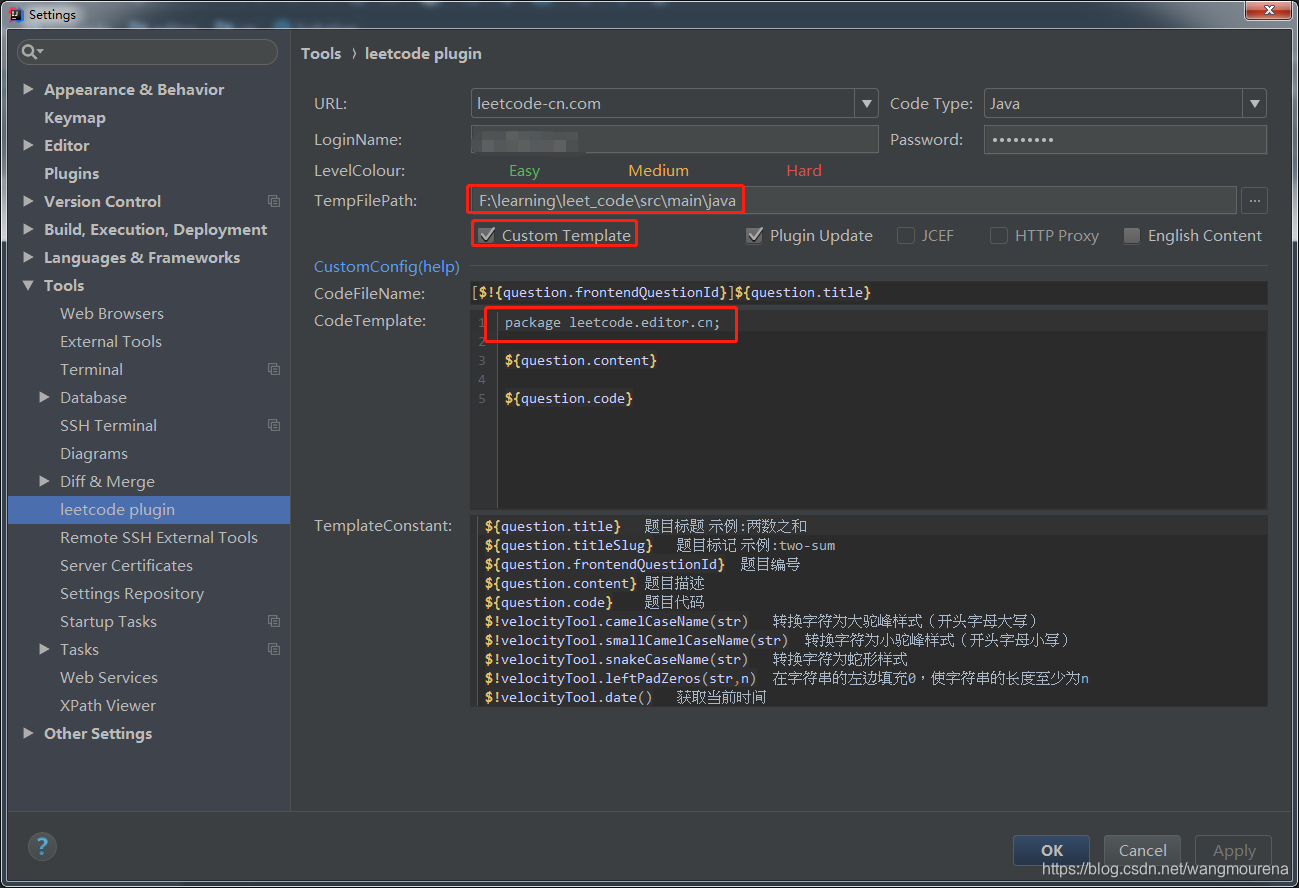Click the CodeFileName input field
This screenshot has width=1299, height=888.
pyautogui.click(x=869, y=293)
